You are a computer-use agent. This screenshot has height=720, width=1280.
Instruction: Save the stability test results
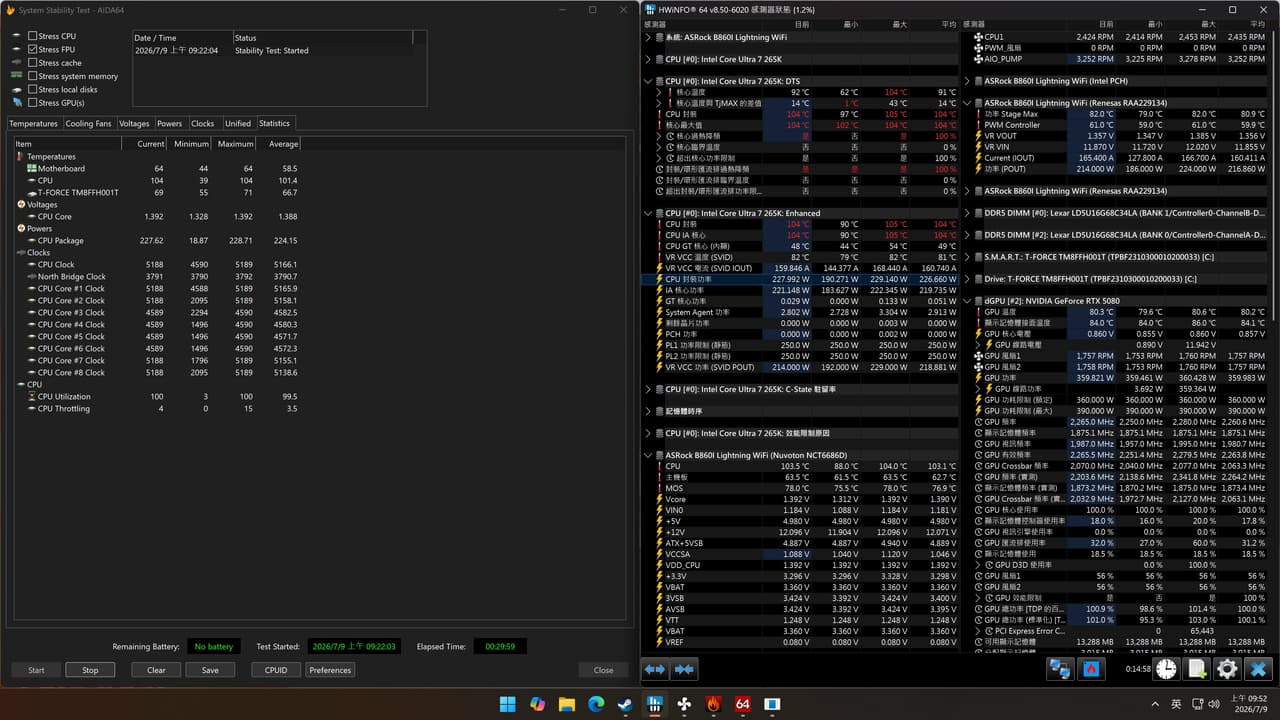tap(210, 670)
